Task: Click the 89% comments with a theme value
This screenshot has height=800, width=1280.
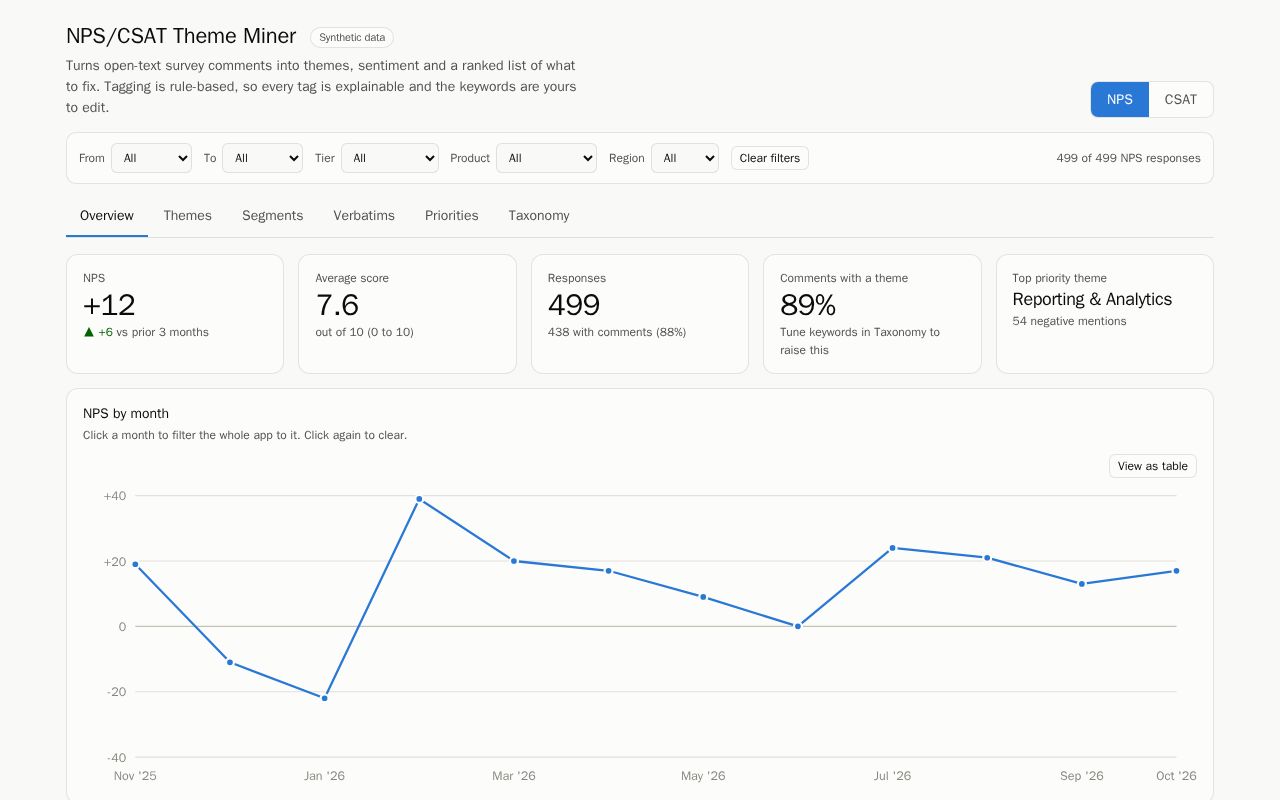Action: tap(808, 305)
